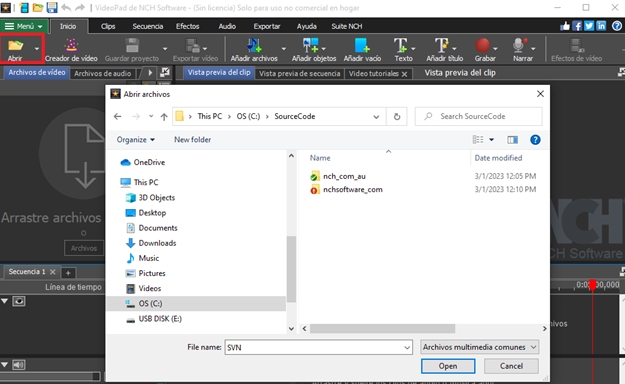Open VideoPad help question mark icon
This screenshot has width=625, height=384.
tap(617, 26)
